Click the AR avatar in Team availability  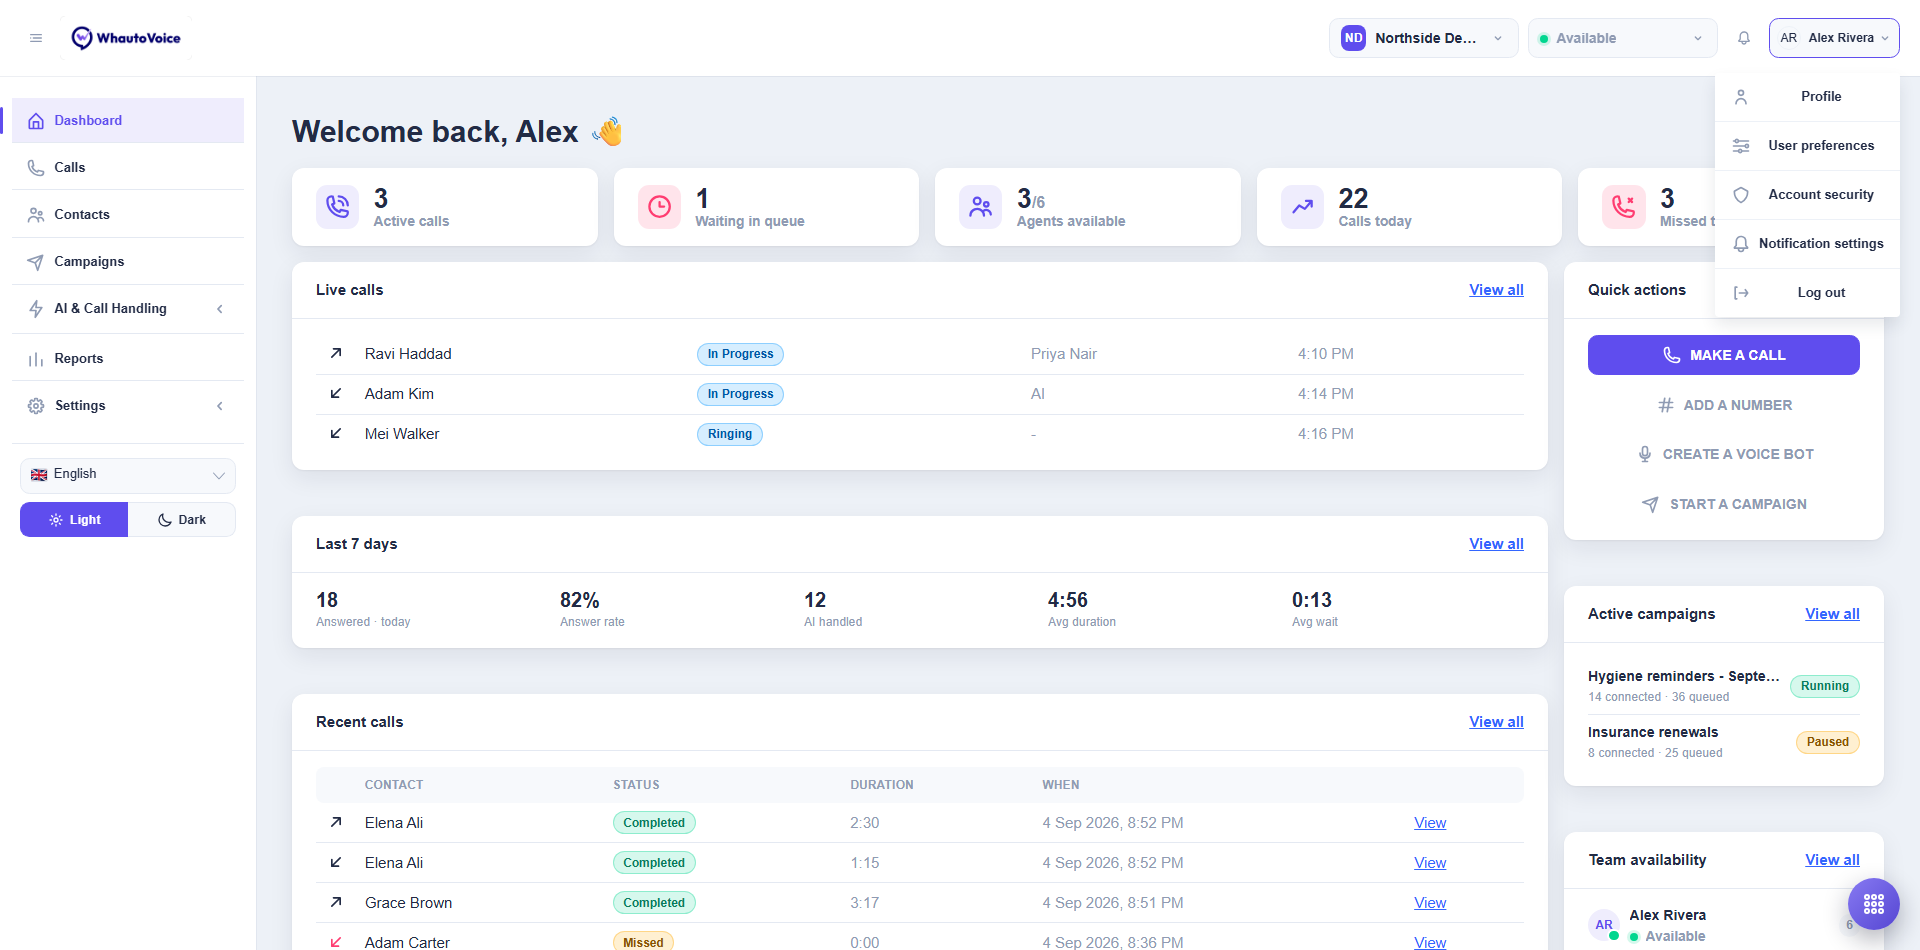1604,925
